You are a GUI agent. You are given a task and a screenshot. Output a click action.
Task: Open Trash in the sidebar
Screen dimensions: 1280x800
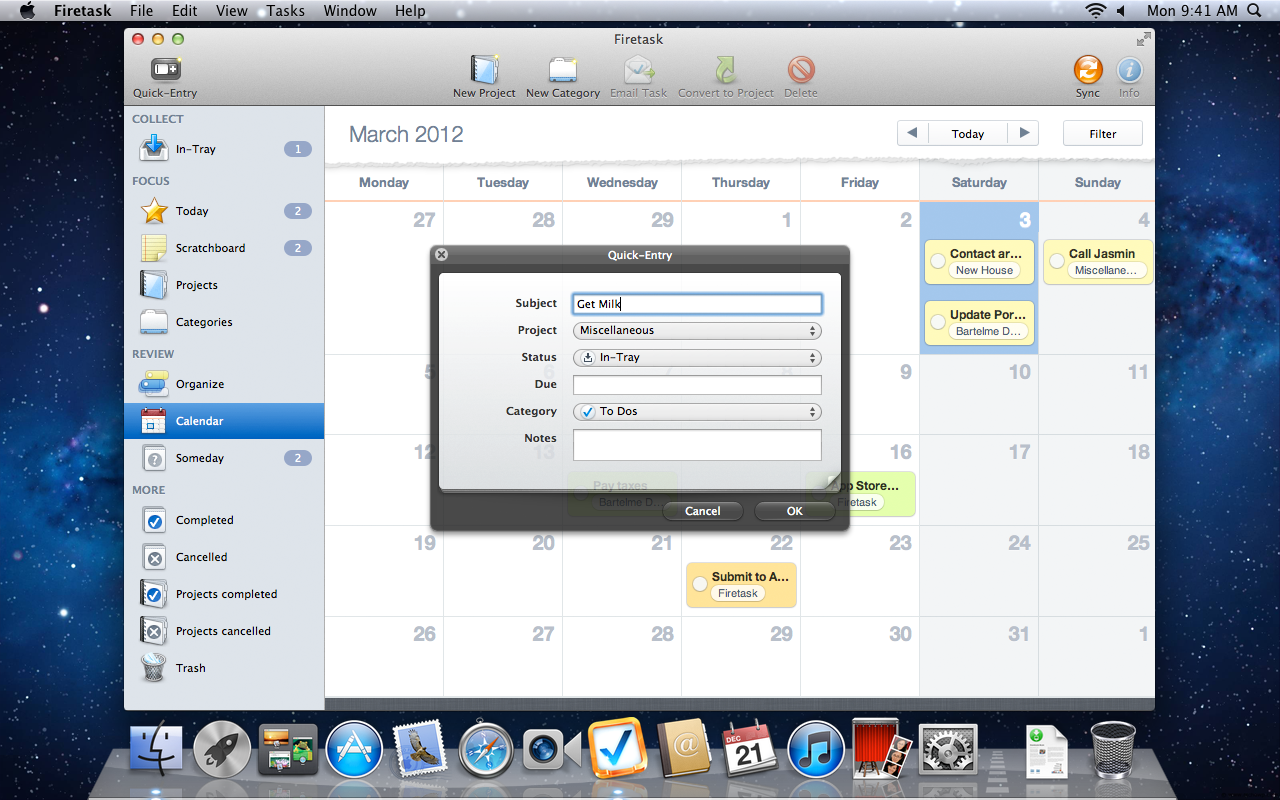coord(190,668)
